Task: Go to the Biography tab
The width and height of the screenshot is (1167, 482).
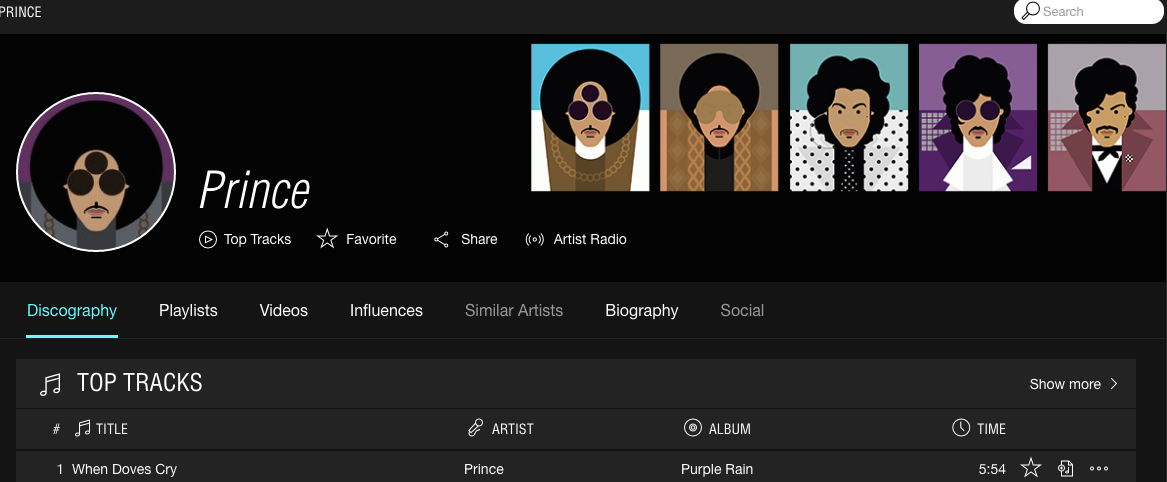Action: click(641, 311)
